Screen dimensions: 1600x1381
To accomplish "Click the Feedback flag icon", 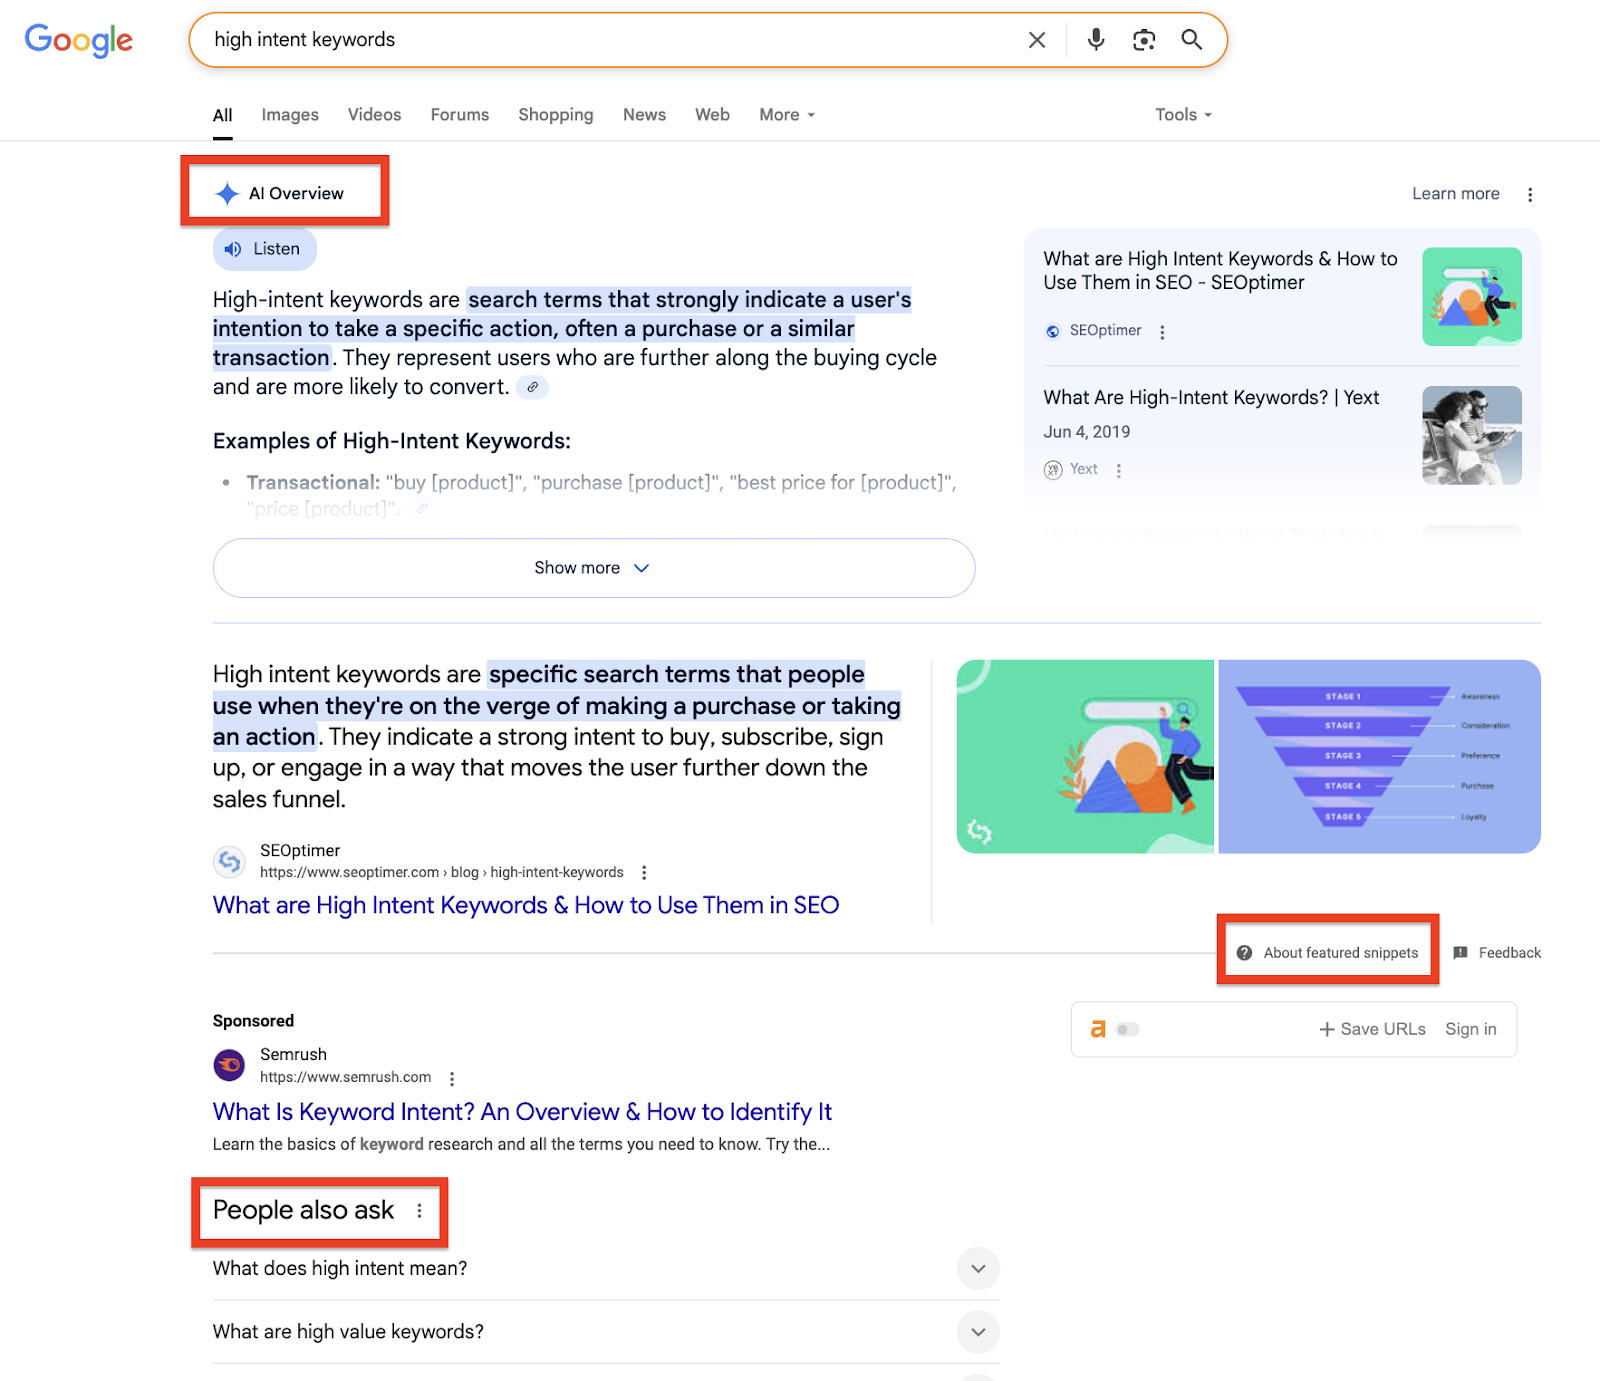I will pos(1461,953).
